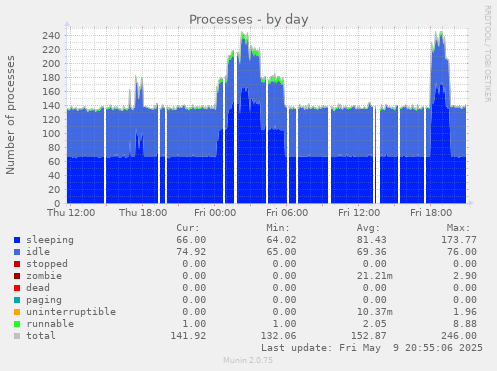Click the 'Max:' column header
The height and width of the screenshot is (371, 497).
[458, 228]
